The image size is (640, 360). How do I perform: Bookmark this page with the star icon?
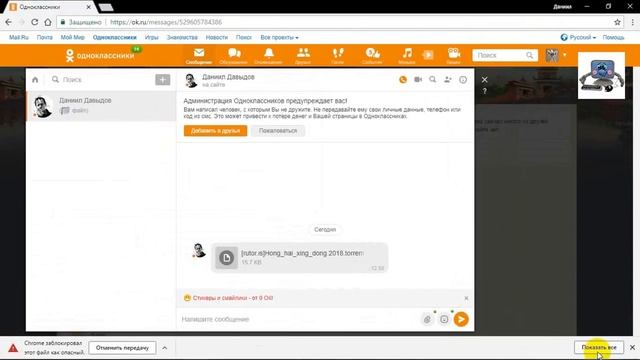click(617, 22)
